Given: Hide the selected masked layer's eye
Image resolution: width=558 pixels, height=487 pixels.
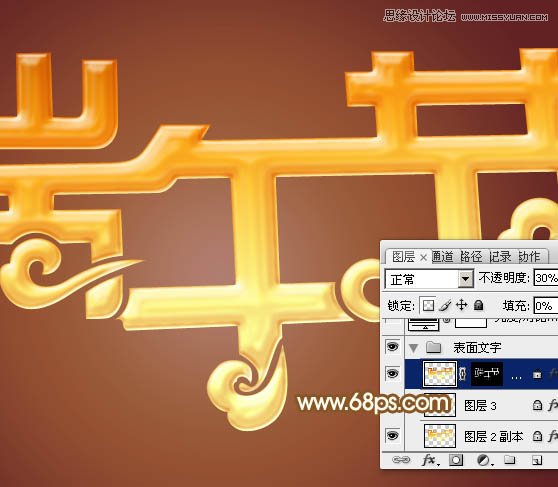Looking at the screenshot, I should (x=392, y=373).
